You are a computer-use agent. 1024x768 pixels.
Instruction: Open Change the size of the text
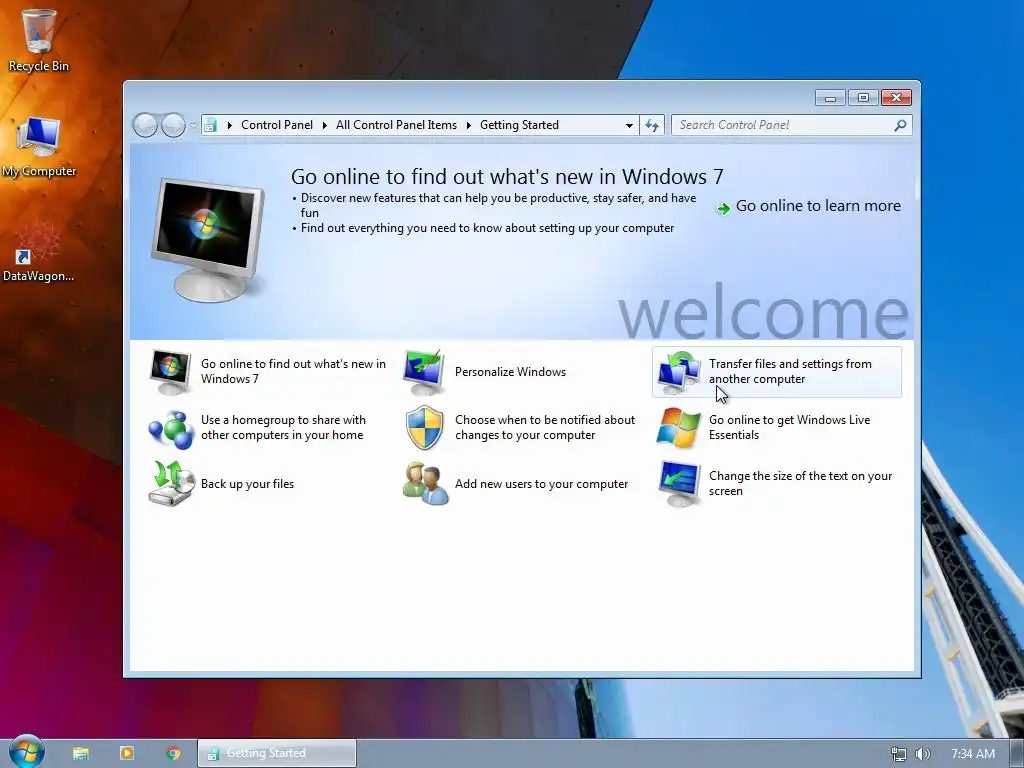coord(800,483)
